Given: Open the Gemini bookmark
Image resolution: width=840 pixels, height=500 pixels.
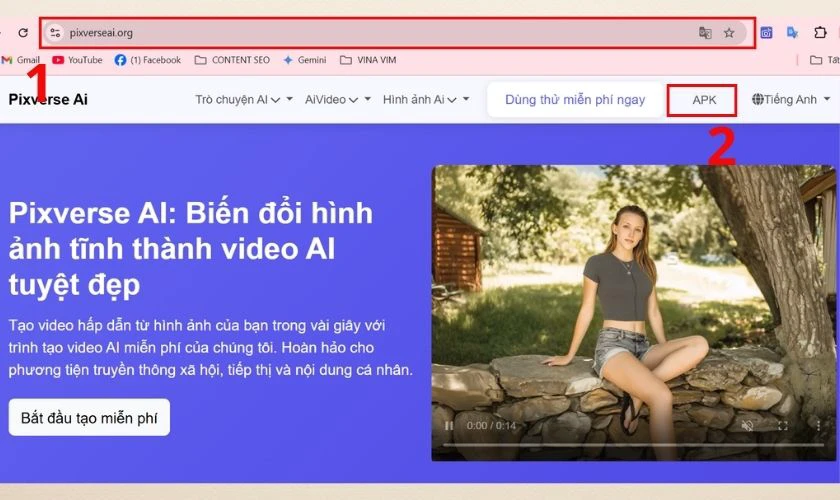Looking at the screenshot, I should [305, 60].
